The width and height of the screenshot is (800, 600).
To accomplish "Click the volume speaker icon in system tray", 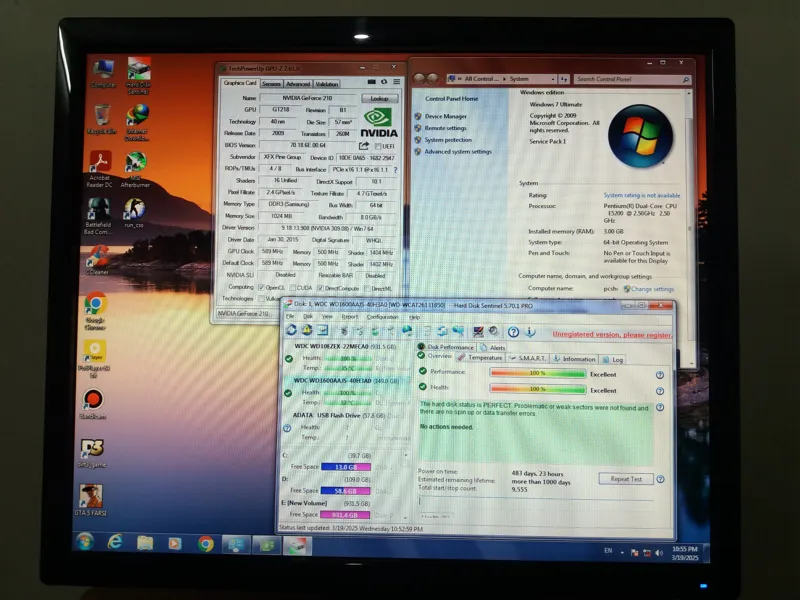I will coord(659,553).
